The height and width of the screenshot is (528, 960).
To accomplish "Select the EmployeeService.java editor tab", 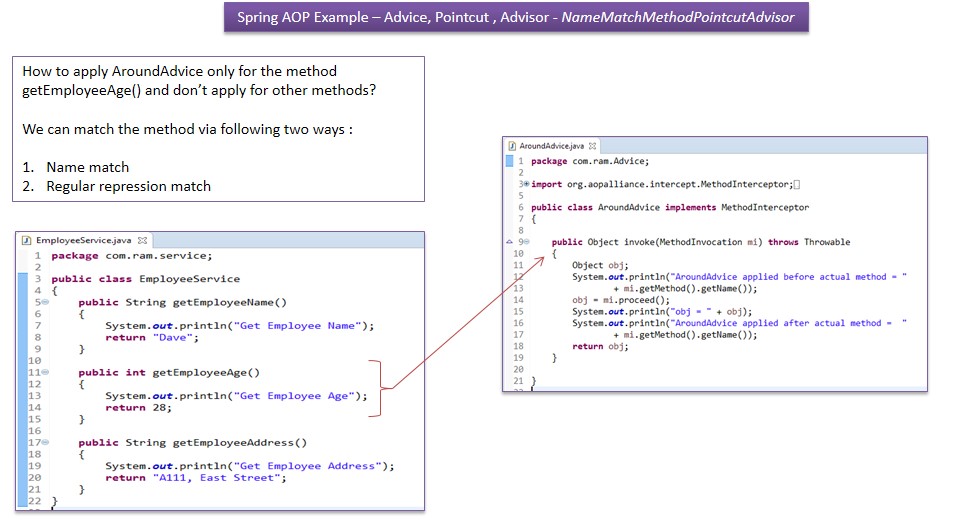I will click(x=84, y=240).
